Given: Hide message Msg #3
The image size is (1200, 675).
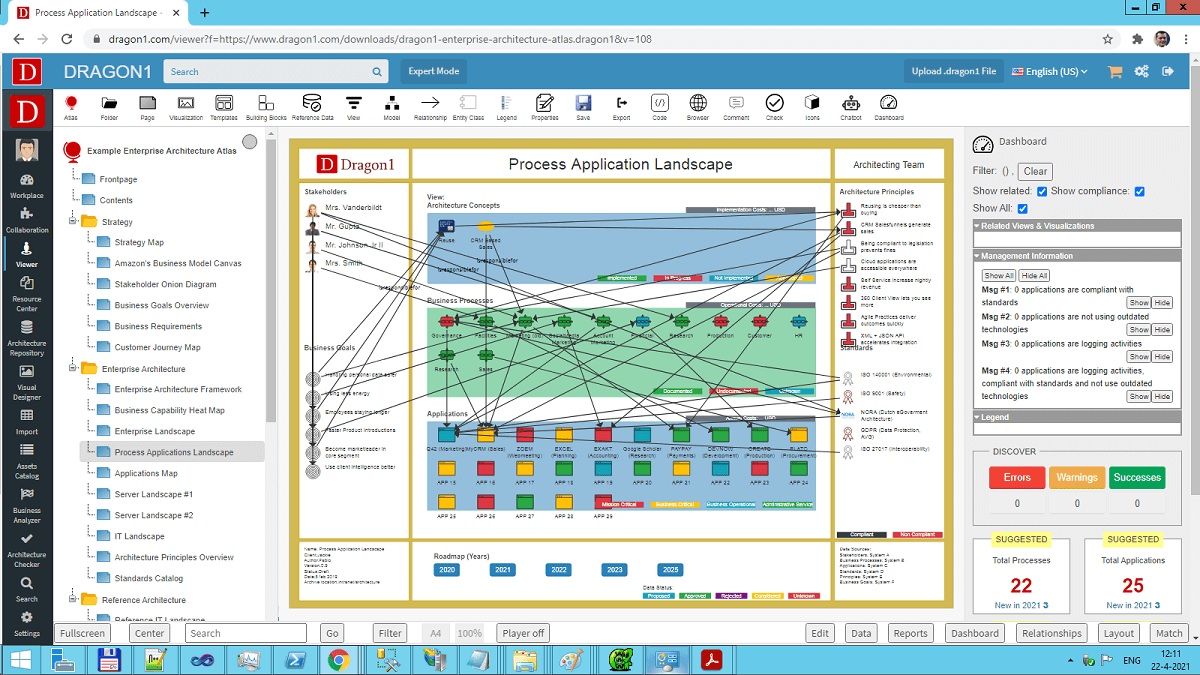Looking at the screenshot, I should point(1162,356).
